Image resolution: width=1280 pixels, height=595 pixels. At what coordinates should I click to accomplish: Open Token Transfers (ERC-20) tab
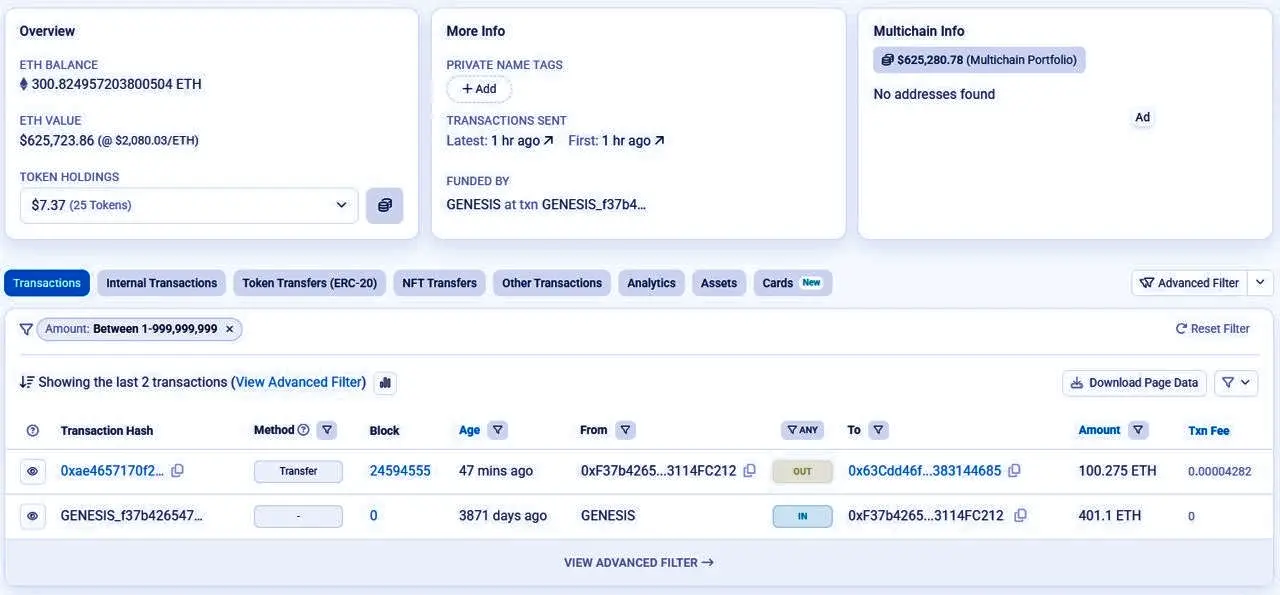tap(310, 283)
